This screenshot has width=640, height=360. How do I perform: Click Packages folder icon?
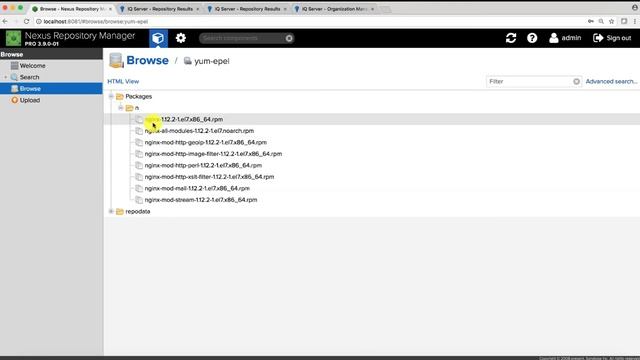click(x=120, y=96)
